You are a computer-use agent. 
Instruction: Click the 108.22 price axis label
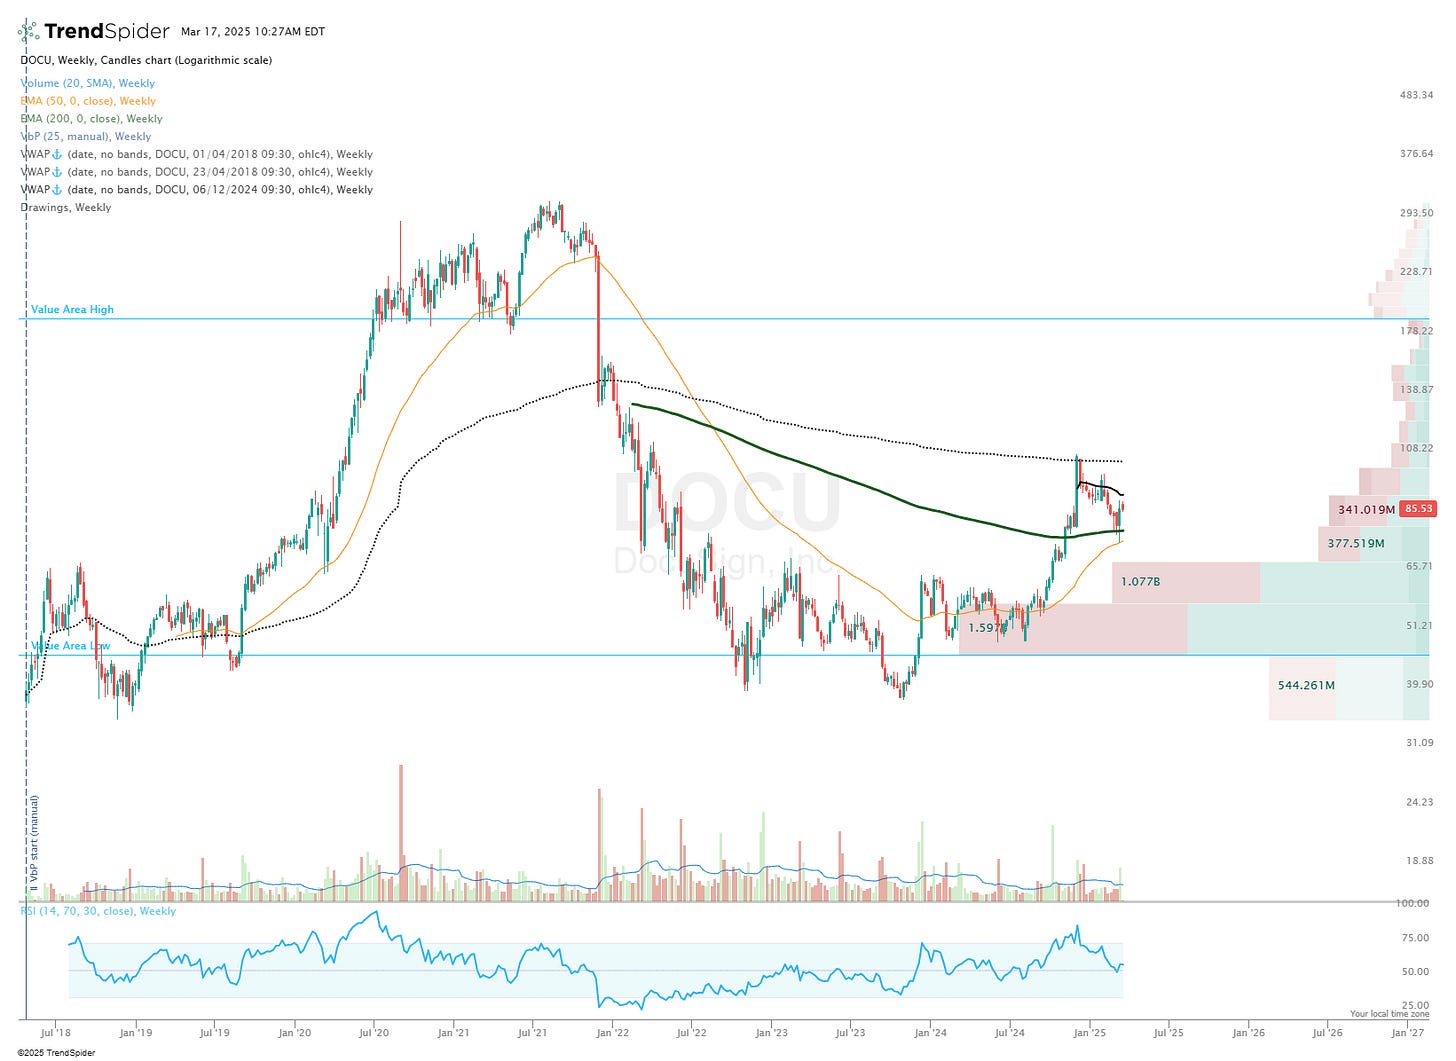(x=1417, y=449)
